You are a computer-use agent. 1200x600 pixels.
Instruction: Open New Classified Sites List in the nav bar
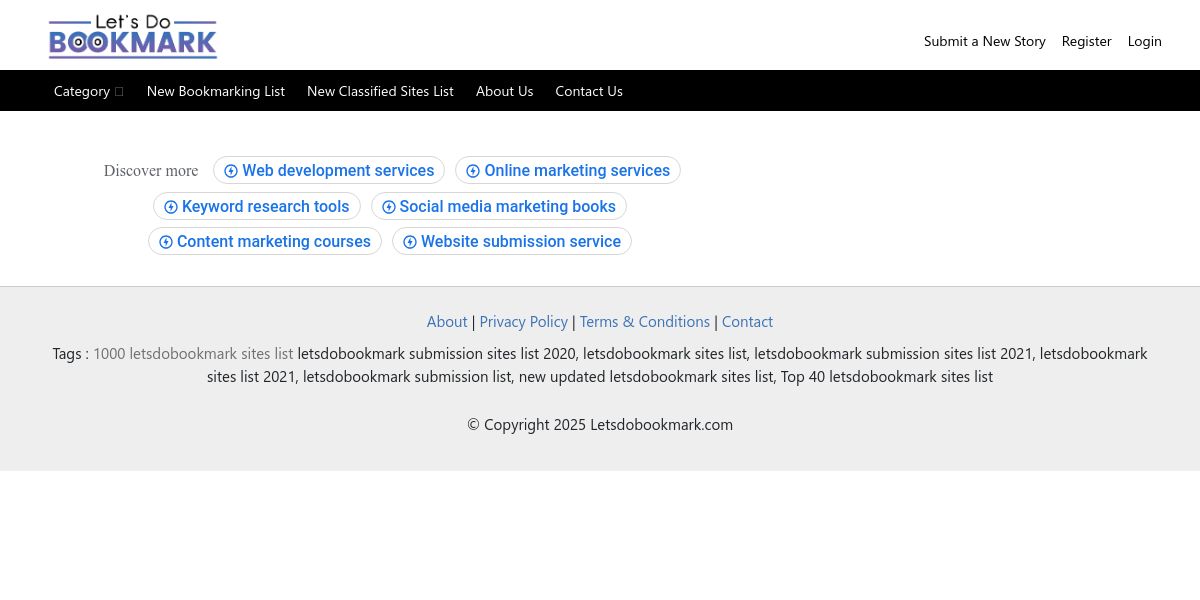[380, 91]
